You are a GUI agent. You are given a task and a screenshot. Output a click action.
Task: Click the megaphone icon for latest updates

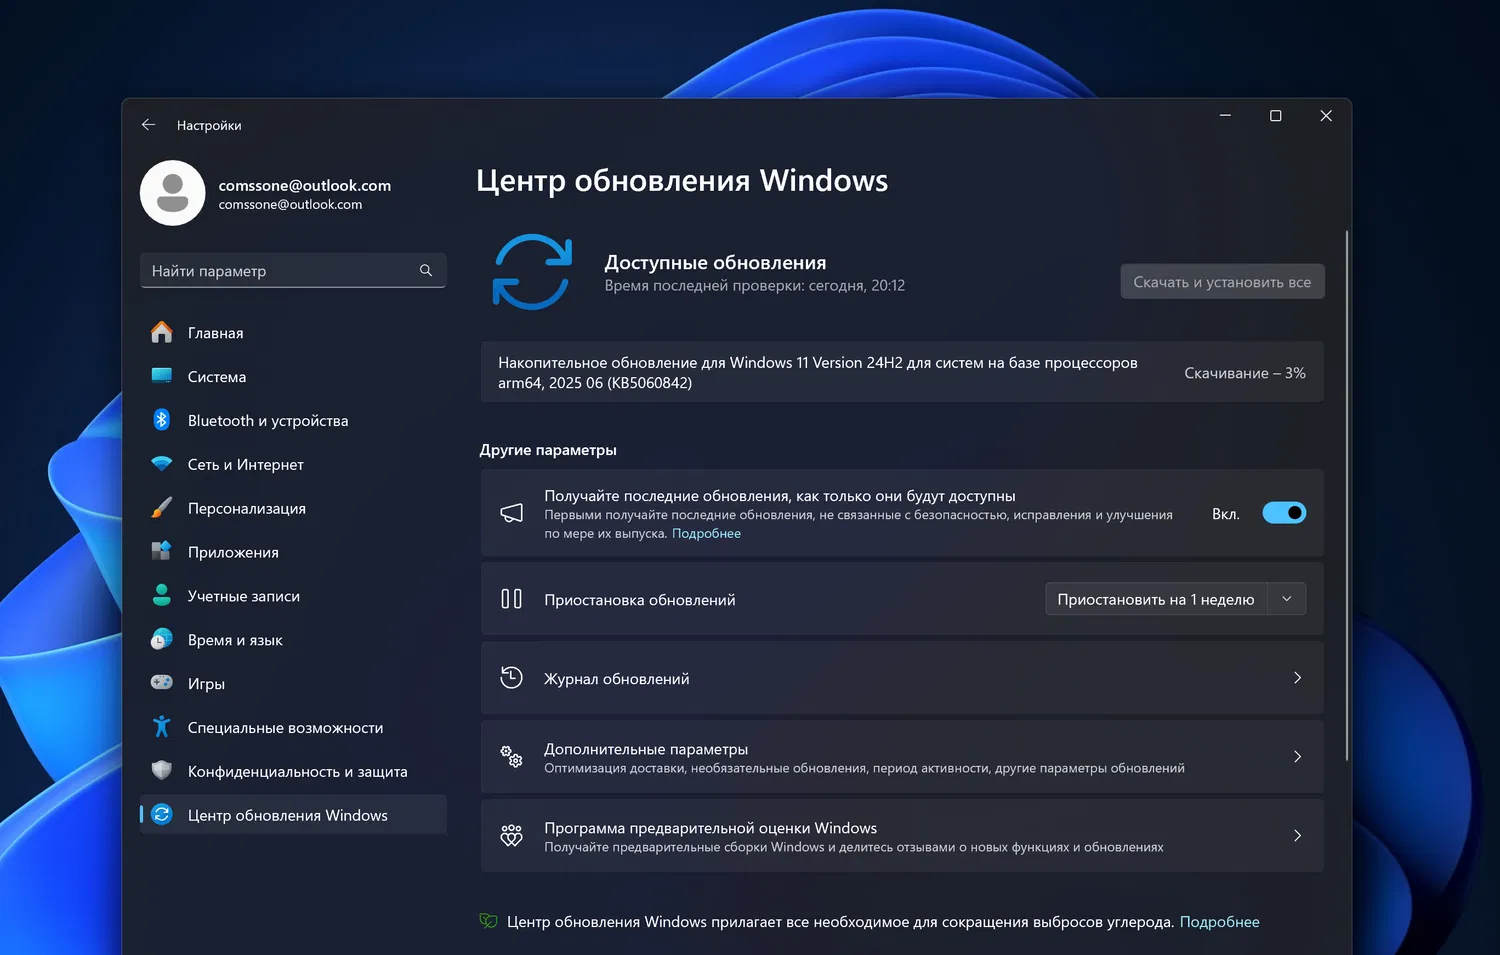(512, 513)
